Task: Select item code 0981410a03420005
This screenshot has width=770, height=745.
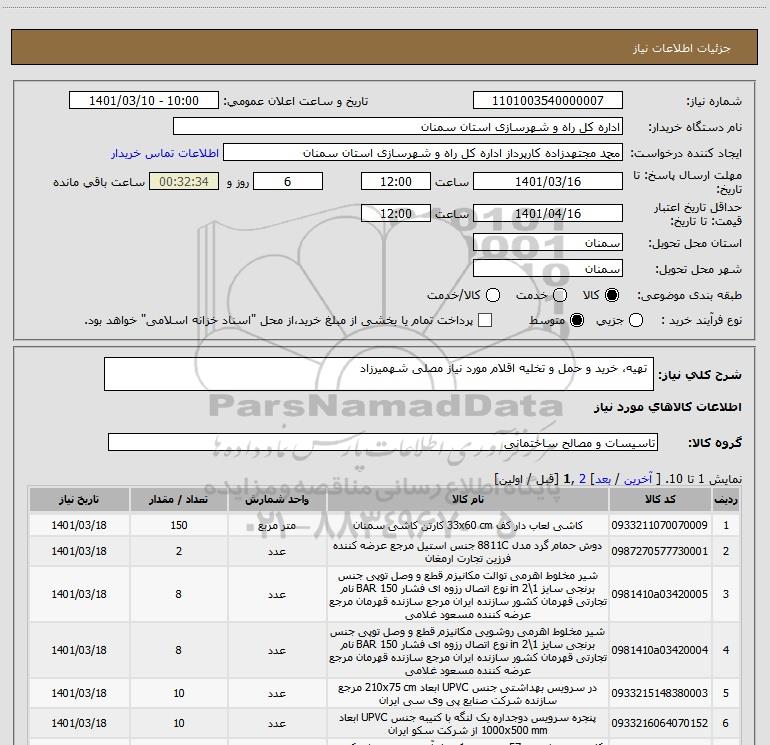Action: (x=660, y=594)
